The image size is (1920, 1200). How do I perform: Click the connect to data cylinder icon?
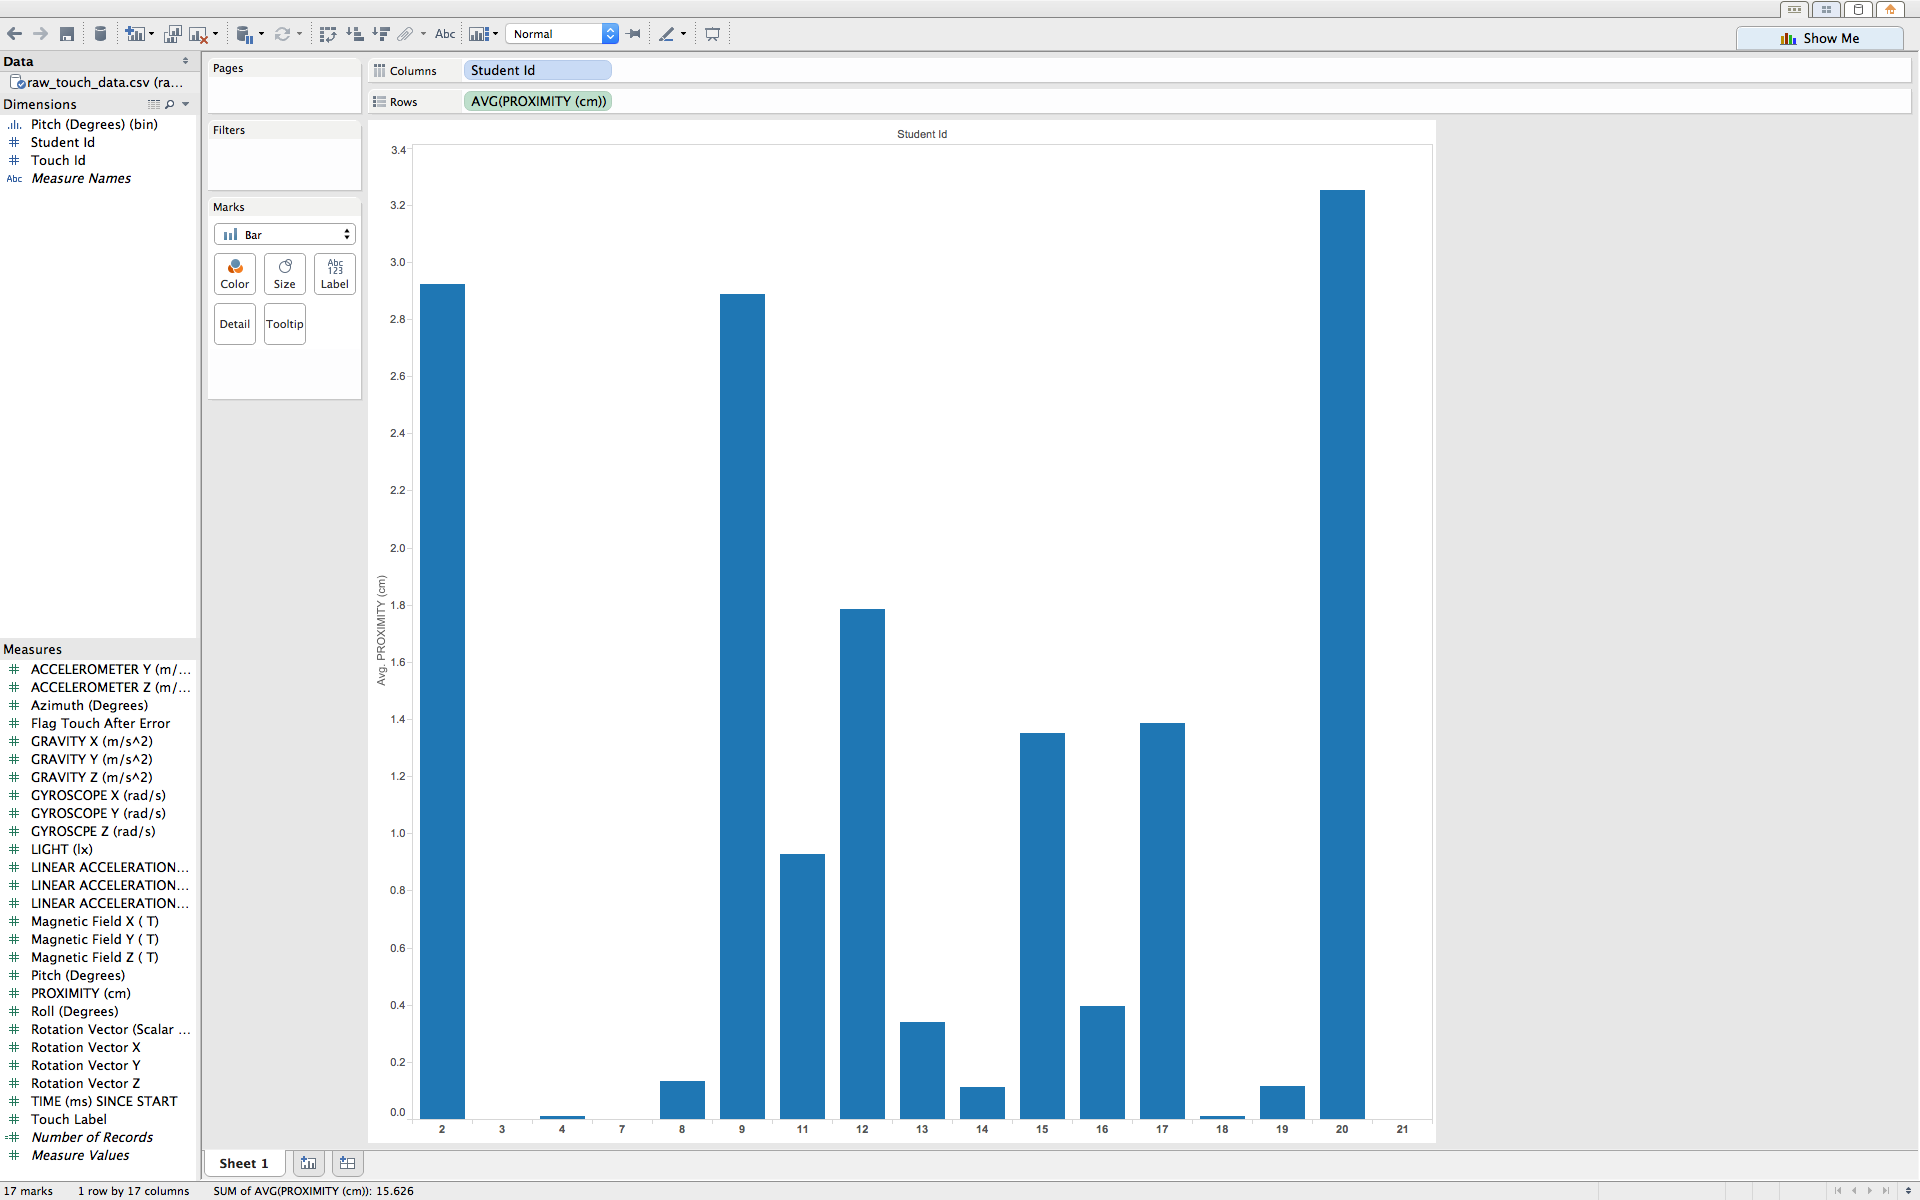click(100, 34)
